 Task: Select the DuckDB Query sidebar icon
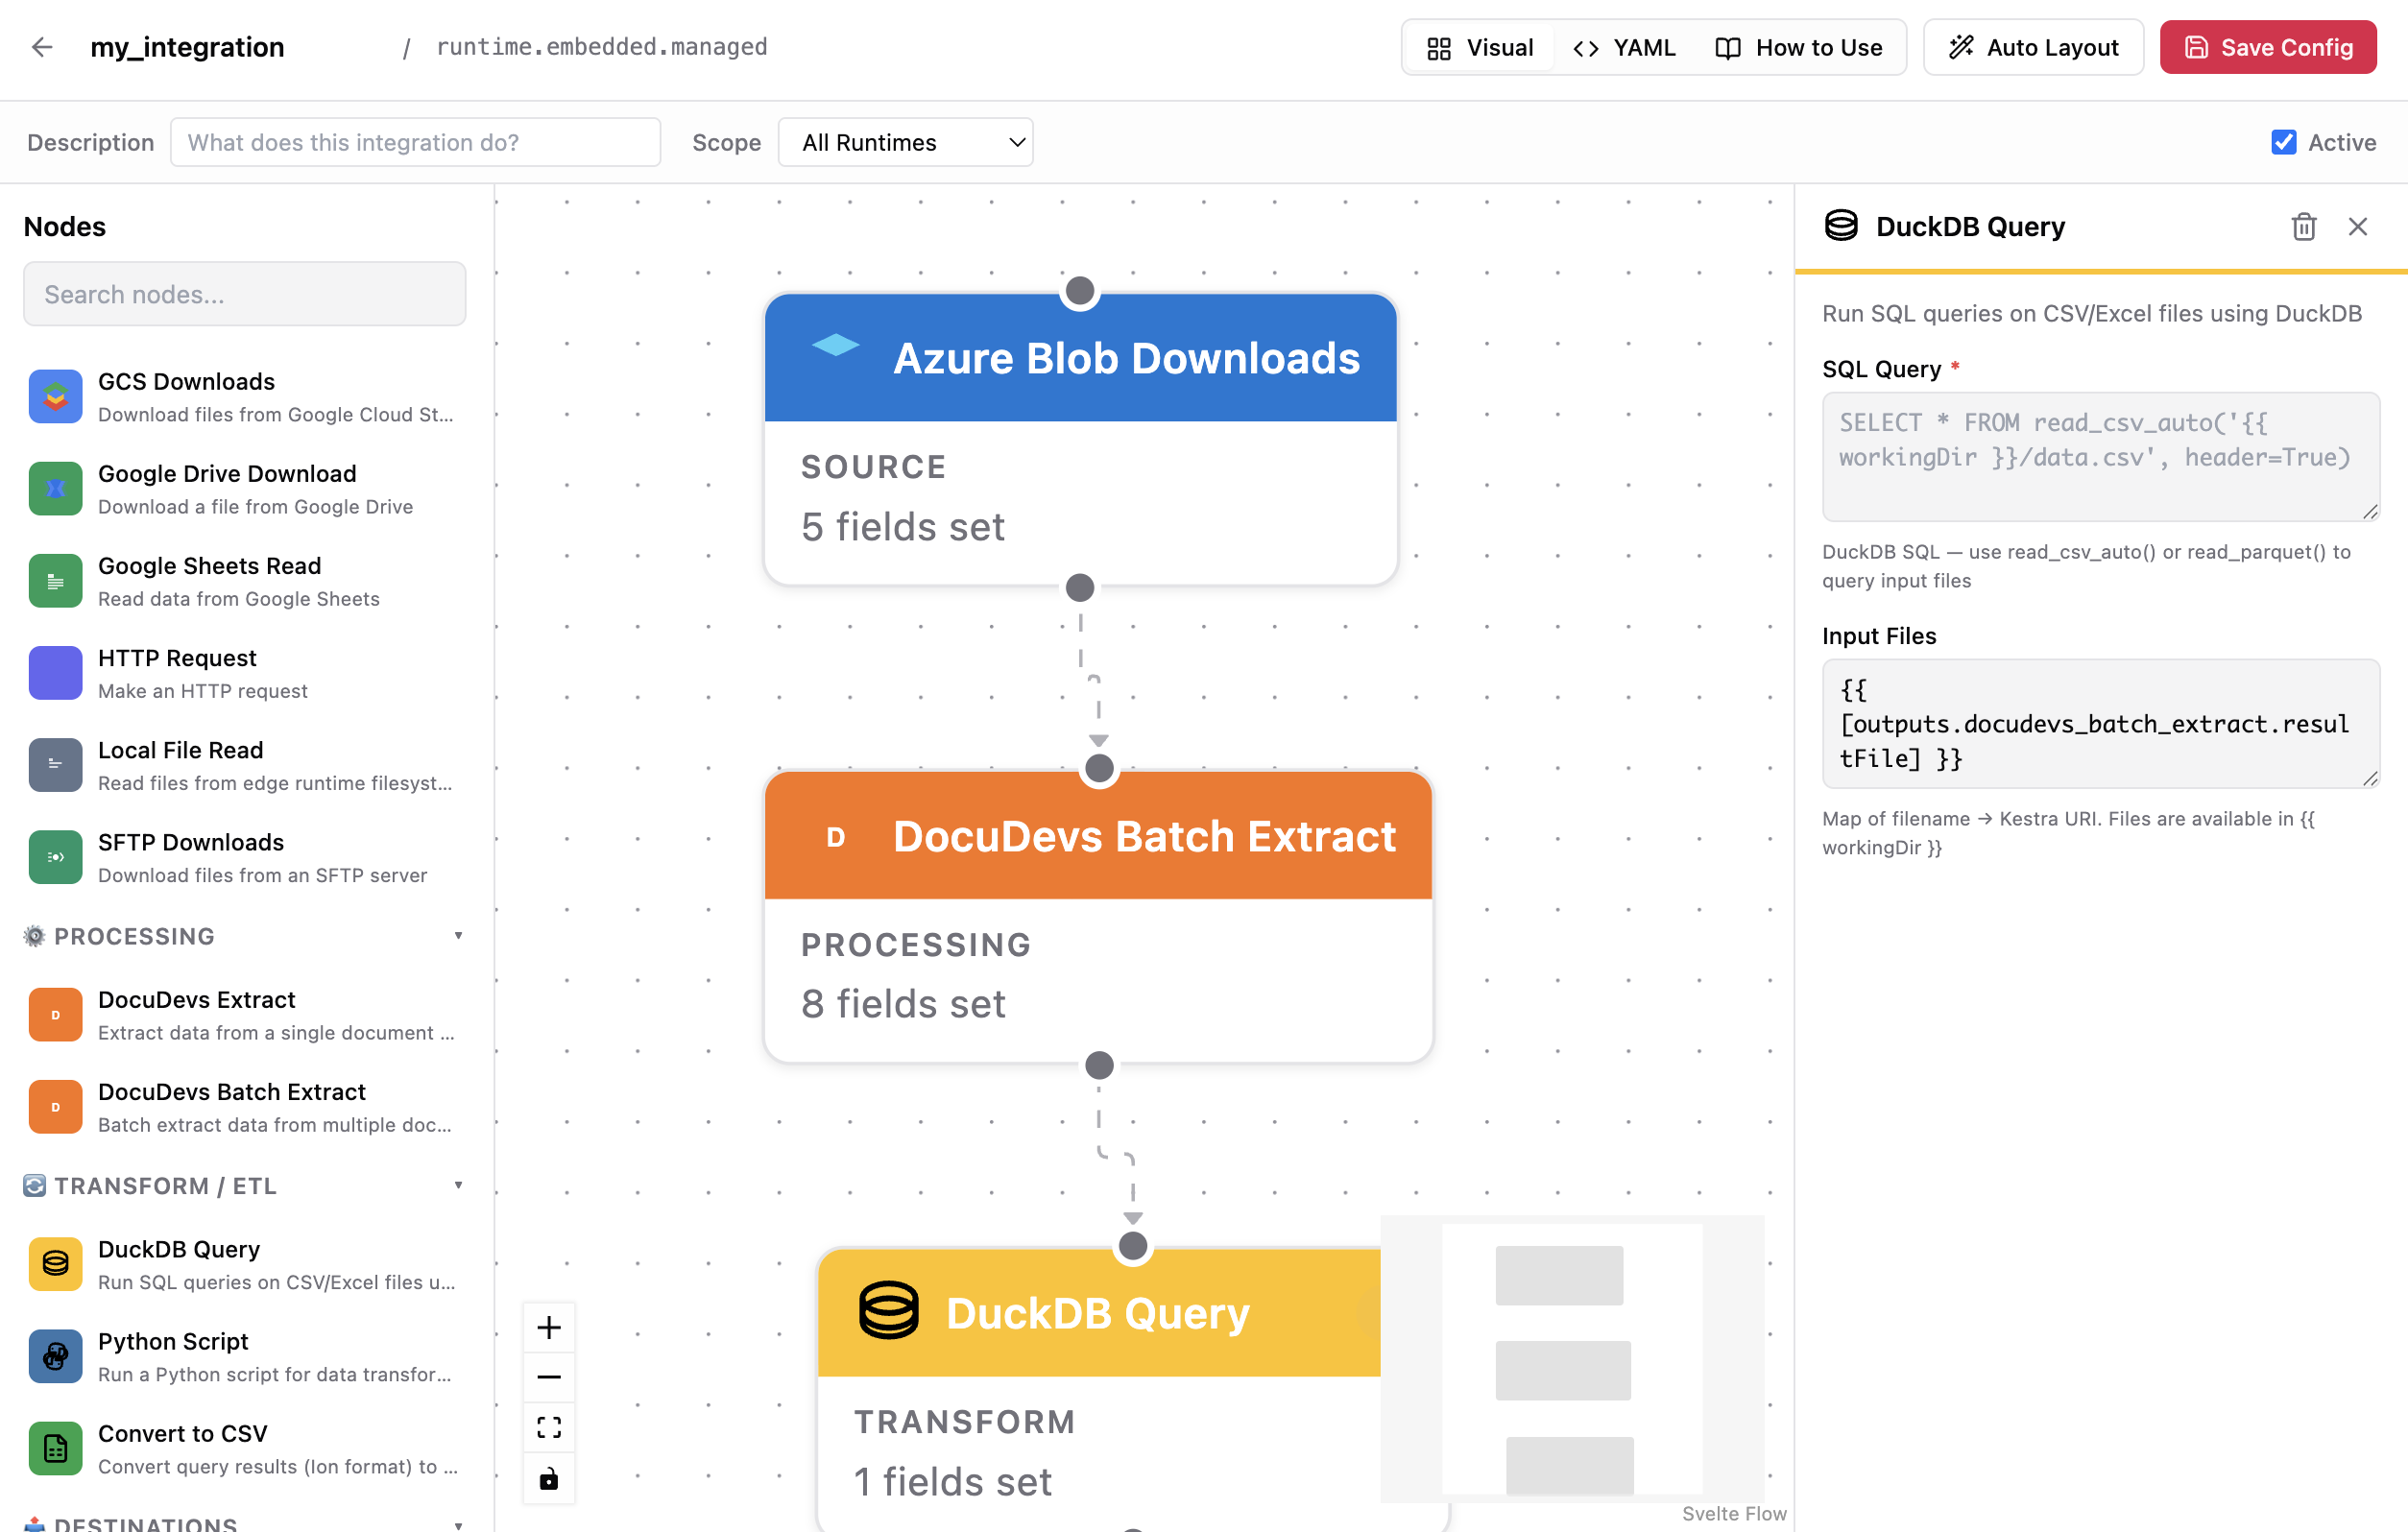[55, 1265]
